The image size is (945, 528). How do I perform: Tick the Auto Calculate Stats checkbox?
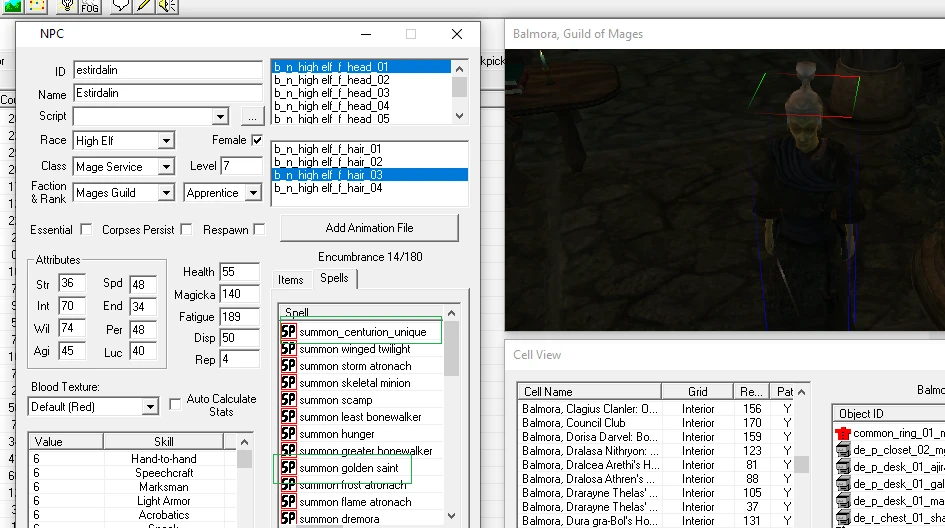click(x=175, y=404)
